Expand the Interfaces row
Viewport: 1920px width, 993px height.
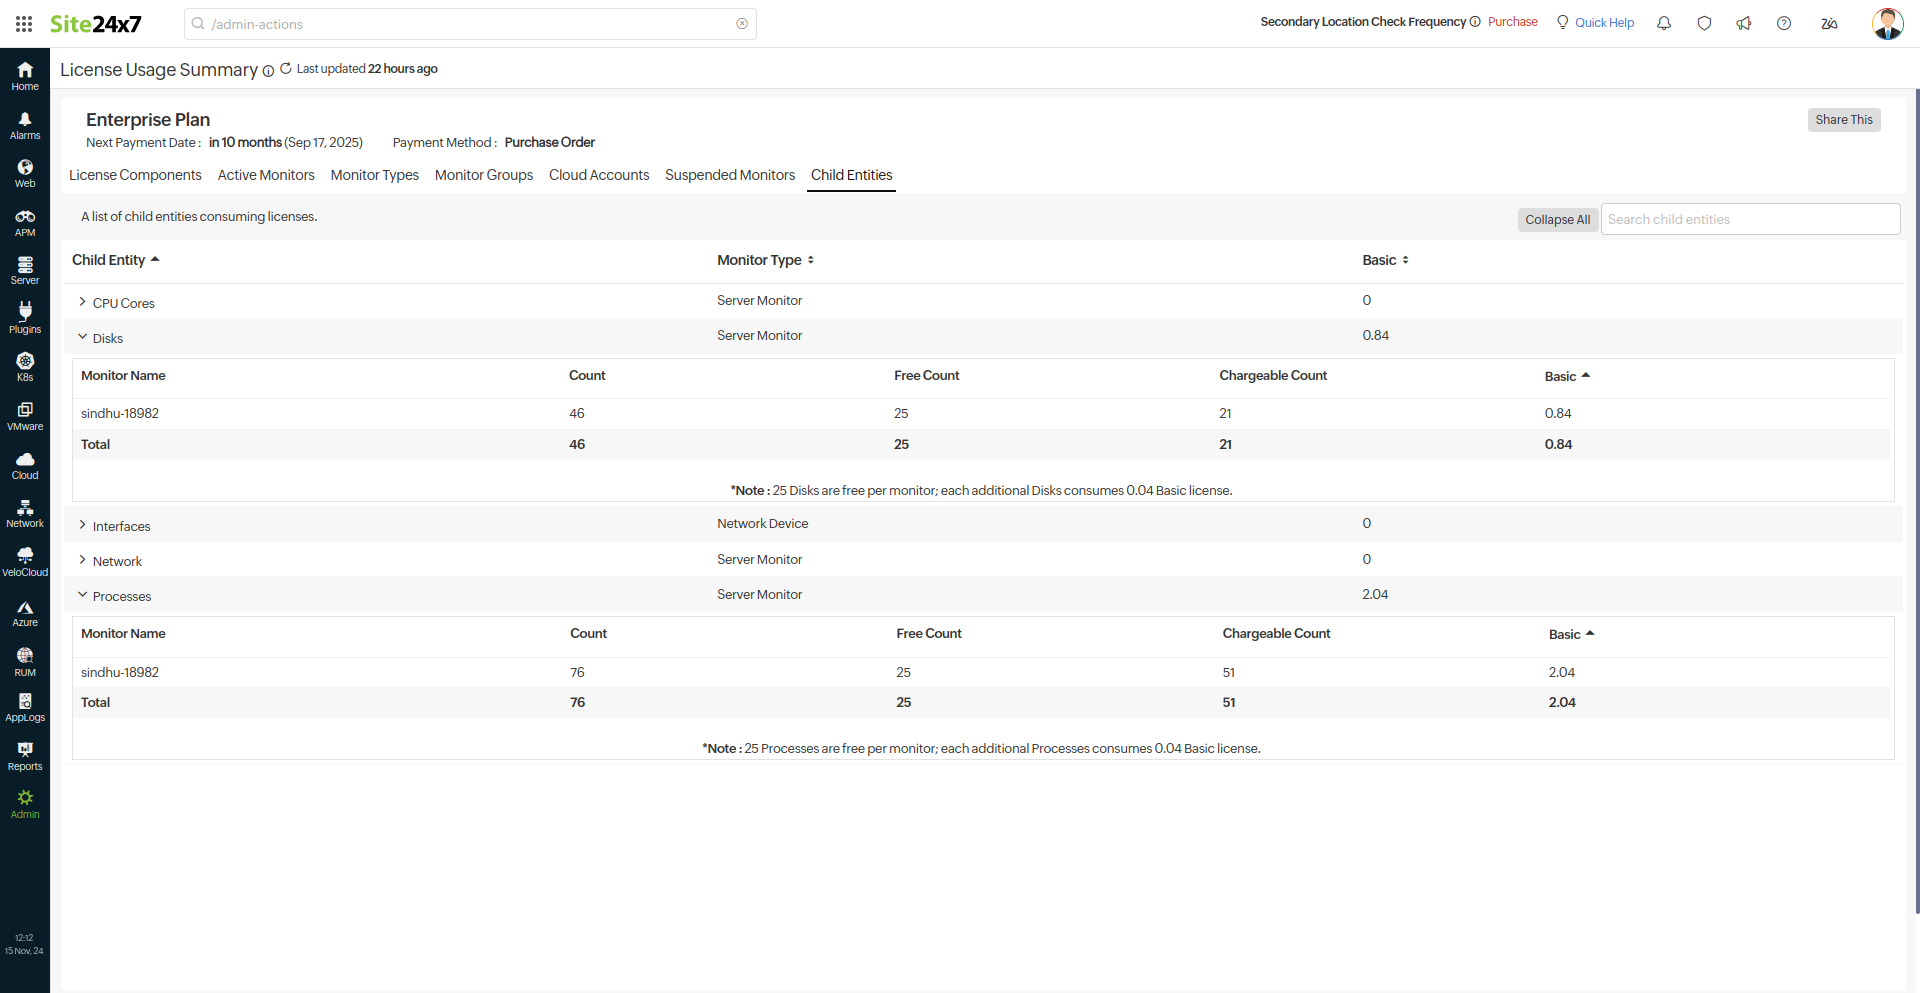(x=83, y=525)
